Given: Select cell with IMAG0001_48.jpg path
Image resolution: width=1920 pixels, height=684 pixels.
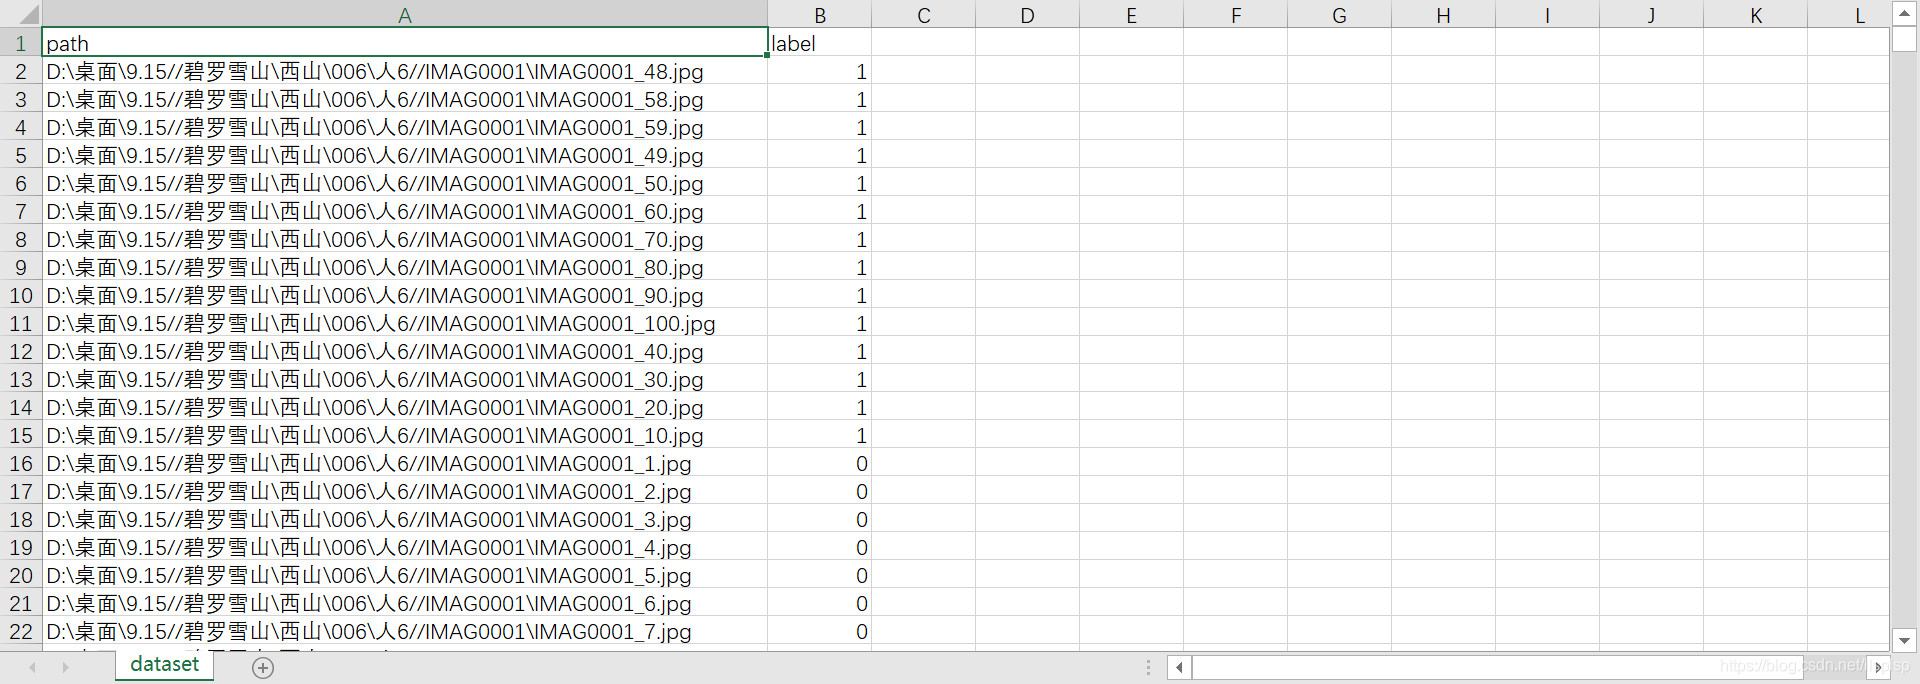Looking at the screenshot, I should 405,71.
